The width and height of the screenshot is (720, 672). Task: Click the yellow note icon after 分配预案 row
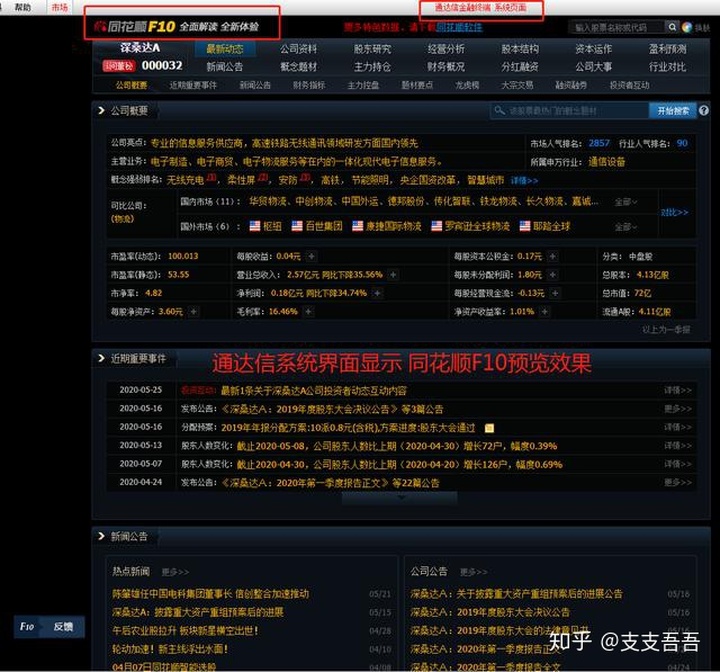(x=489, y=428)
